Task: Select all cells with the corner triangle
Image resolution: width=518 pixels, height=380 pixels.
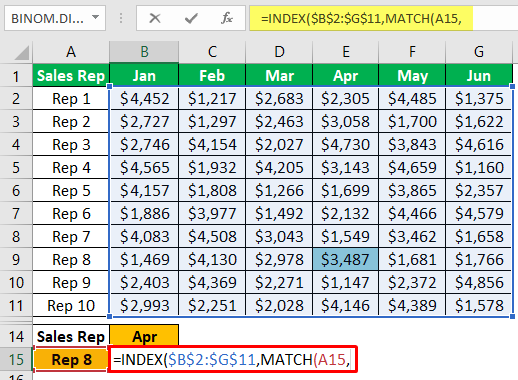Action: point(21,53)
